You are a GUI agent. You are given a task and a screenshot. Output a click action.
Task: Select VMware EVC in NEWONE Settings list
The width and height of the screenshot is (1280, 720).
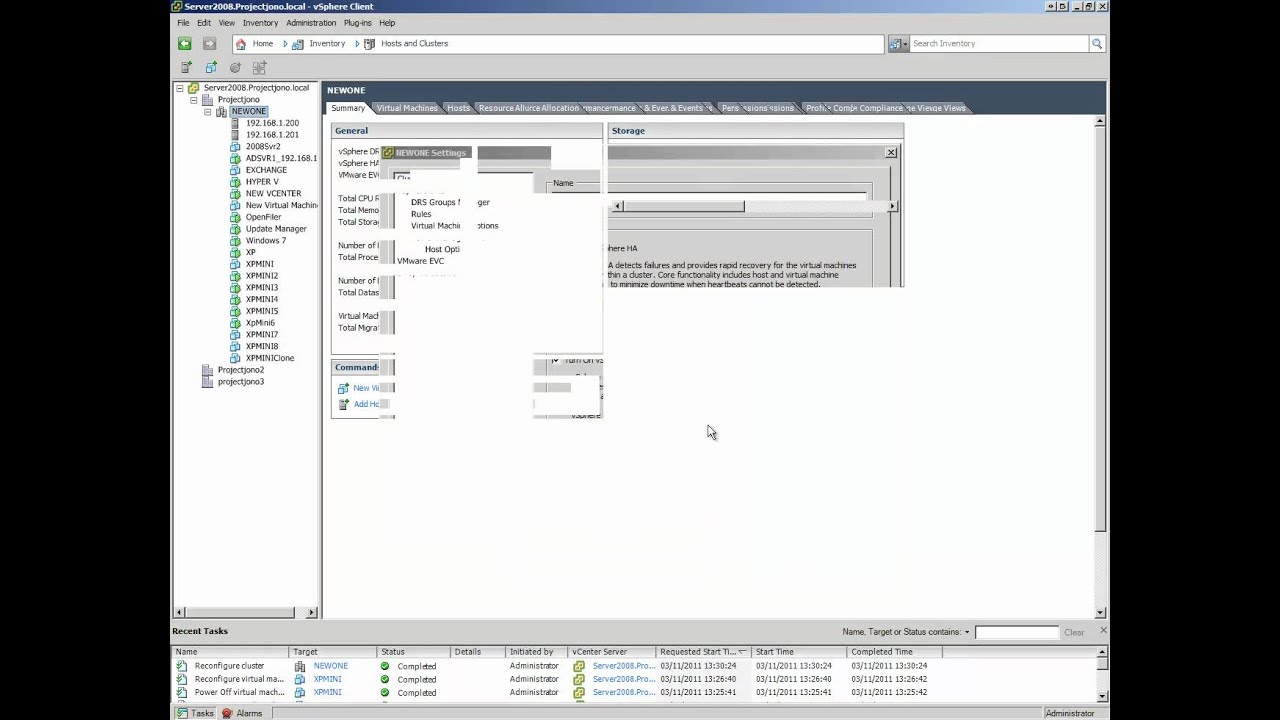[x=421, y=261]
